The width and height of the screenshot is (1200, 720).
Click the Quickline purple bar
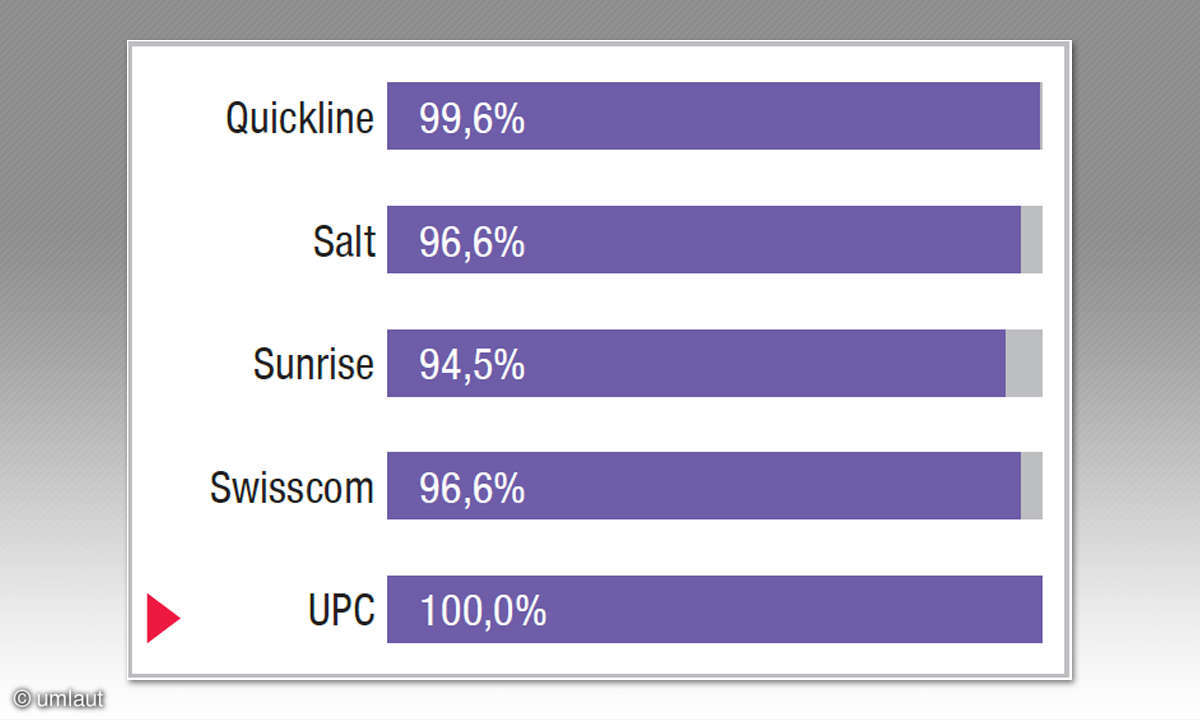point(714,116)
